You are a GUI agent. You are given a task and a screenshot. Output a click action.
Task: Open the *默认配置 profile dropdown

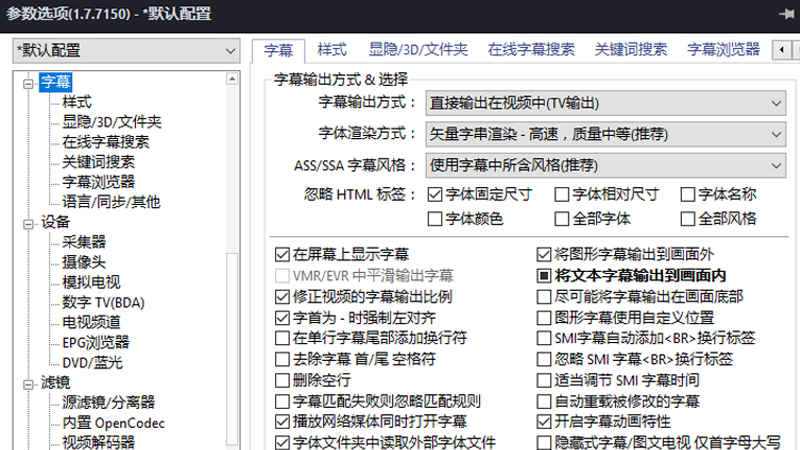[124, 50]
